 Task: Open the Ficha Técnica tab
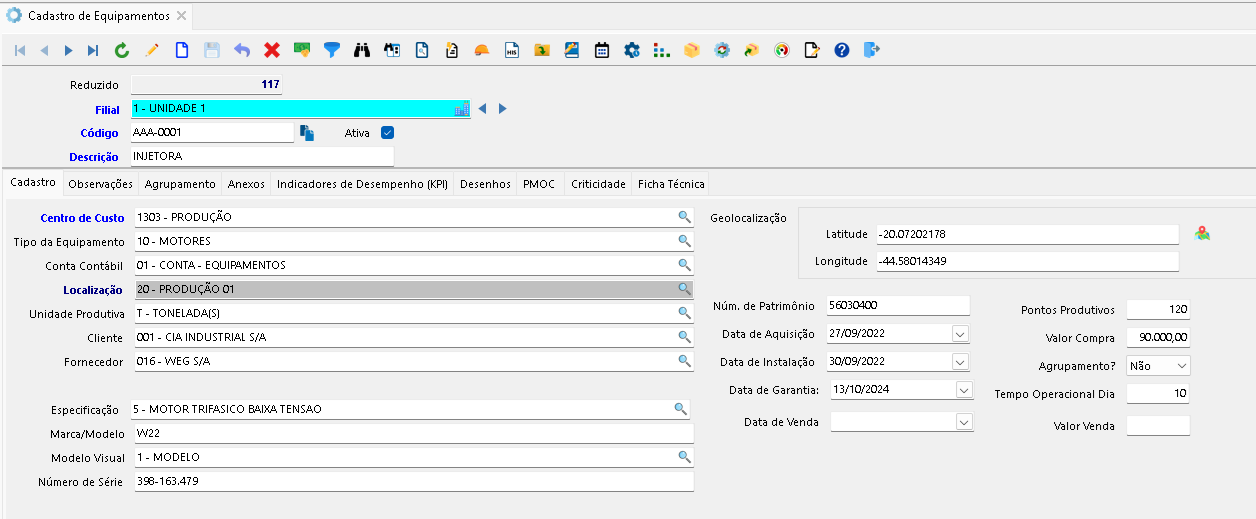(671, 184)
